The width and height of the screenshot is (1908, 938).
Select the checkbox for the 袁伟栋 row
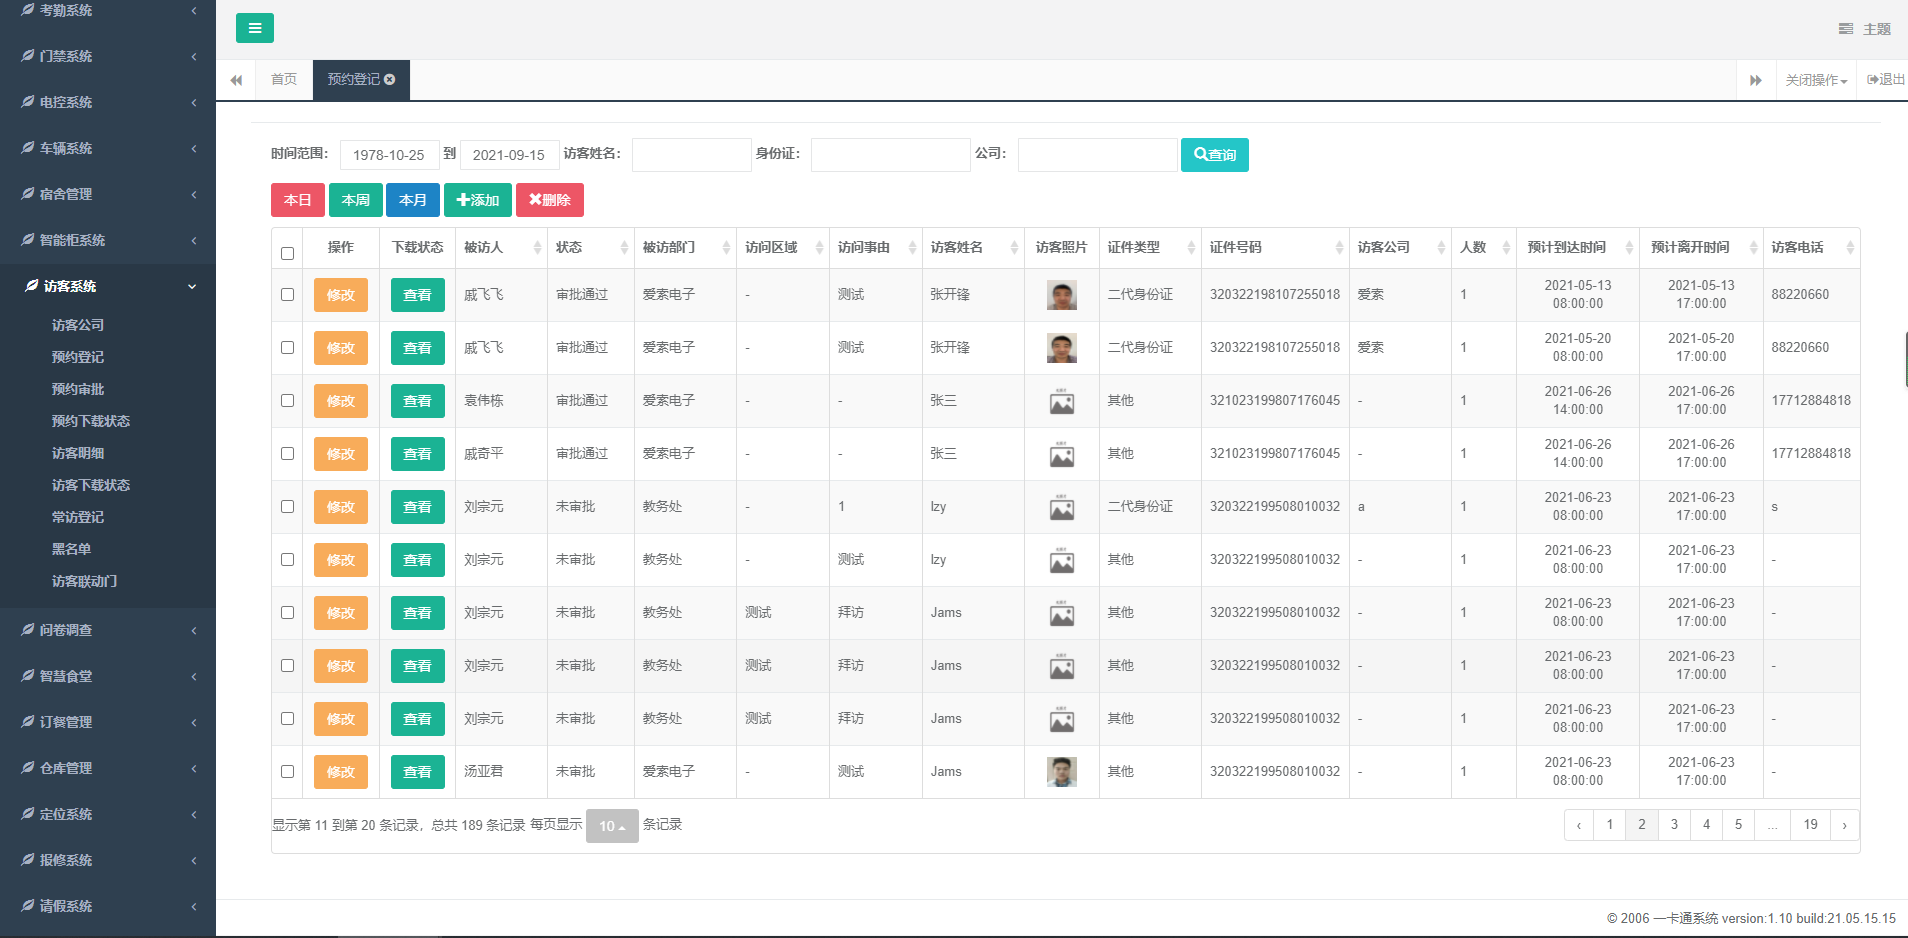tap(288, 401)
